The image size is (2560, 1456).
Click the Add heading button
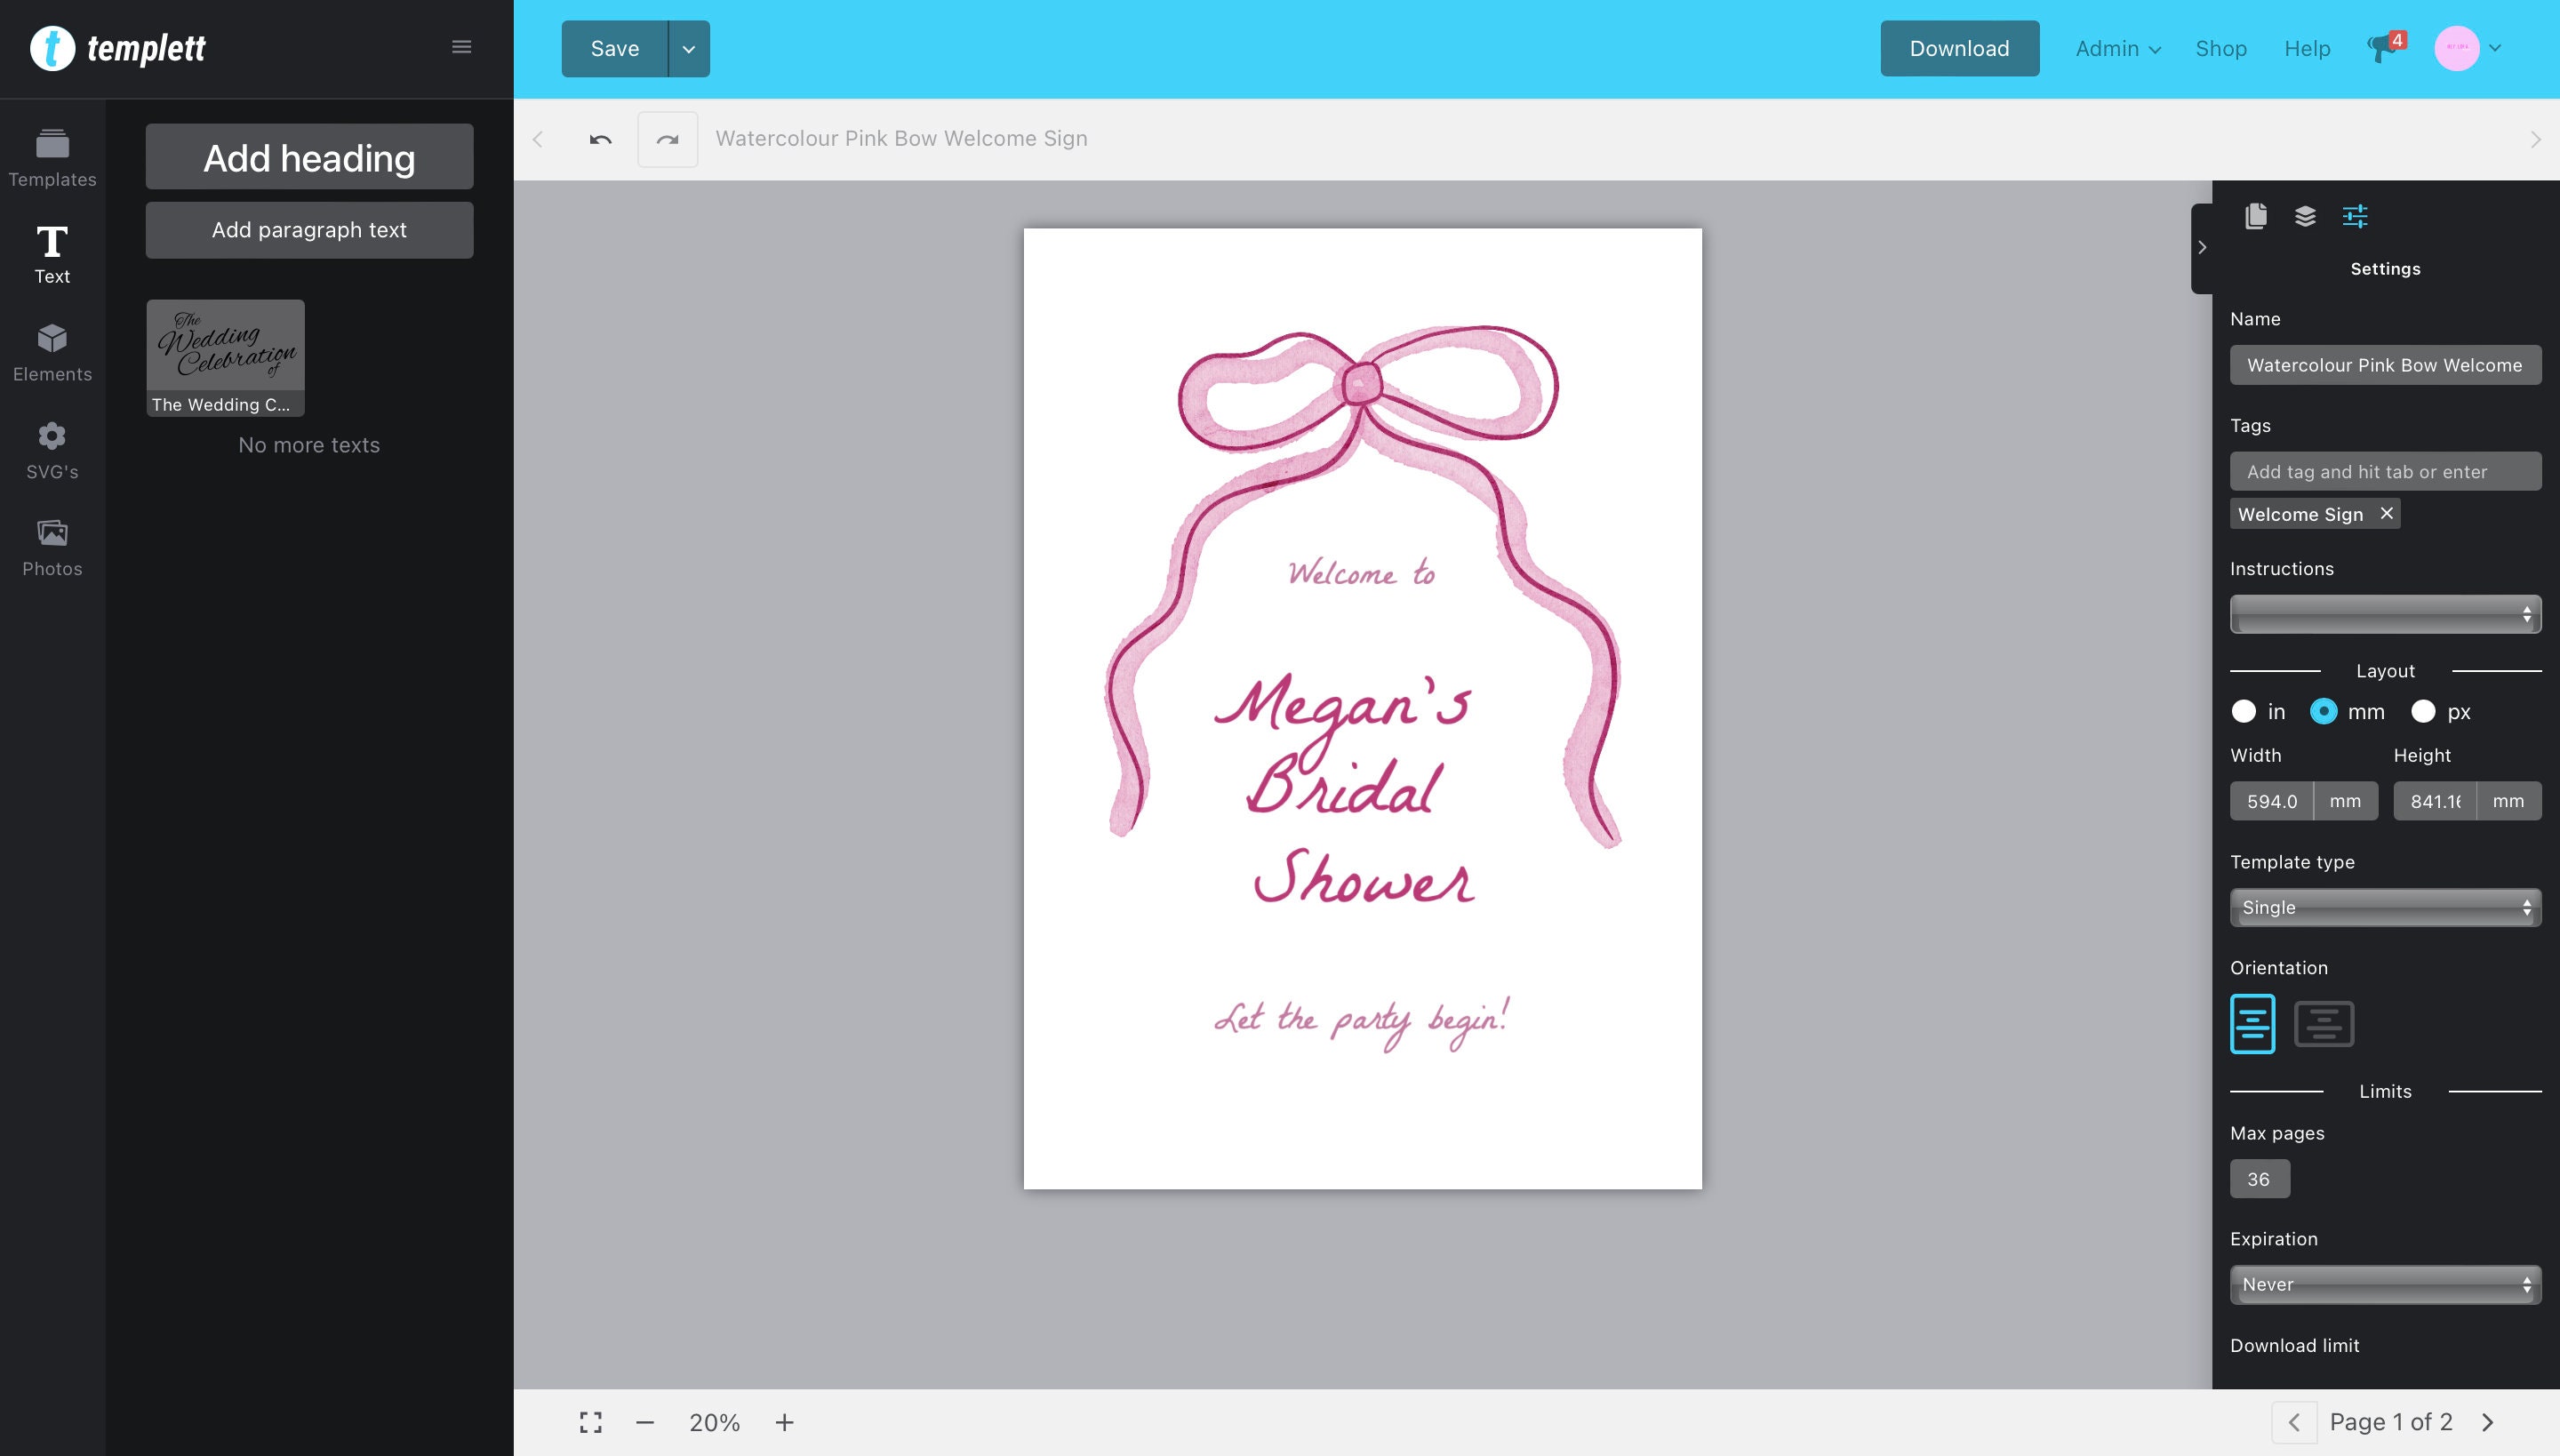308,157
